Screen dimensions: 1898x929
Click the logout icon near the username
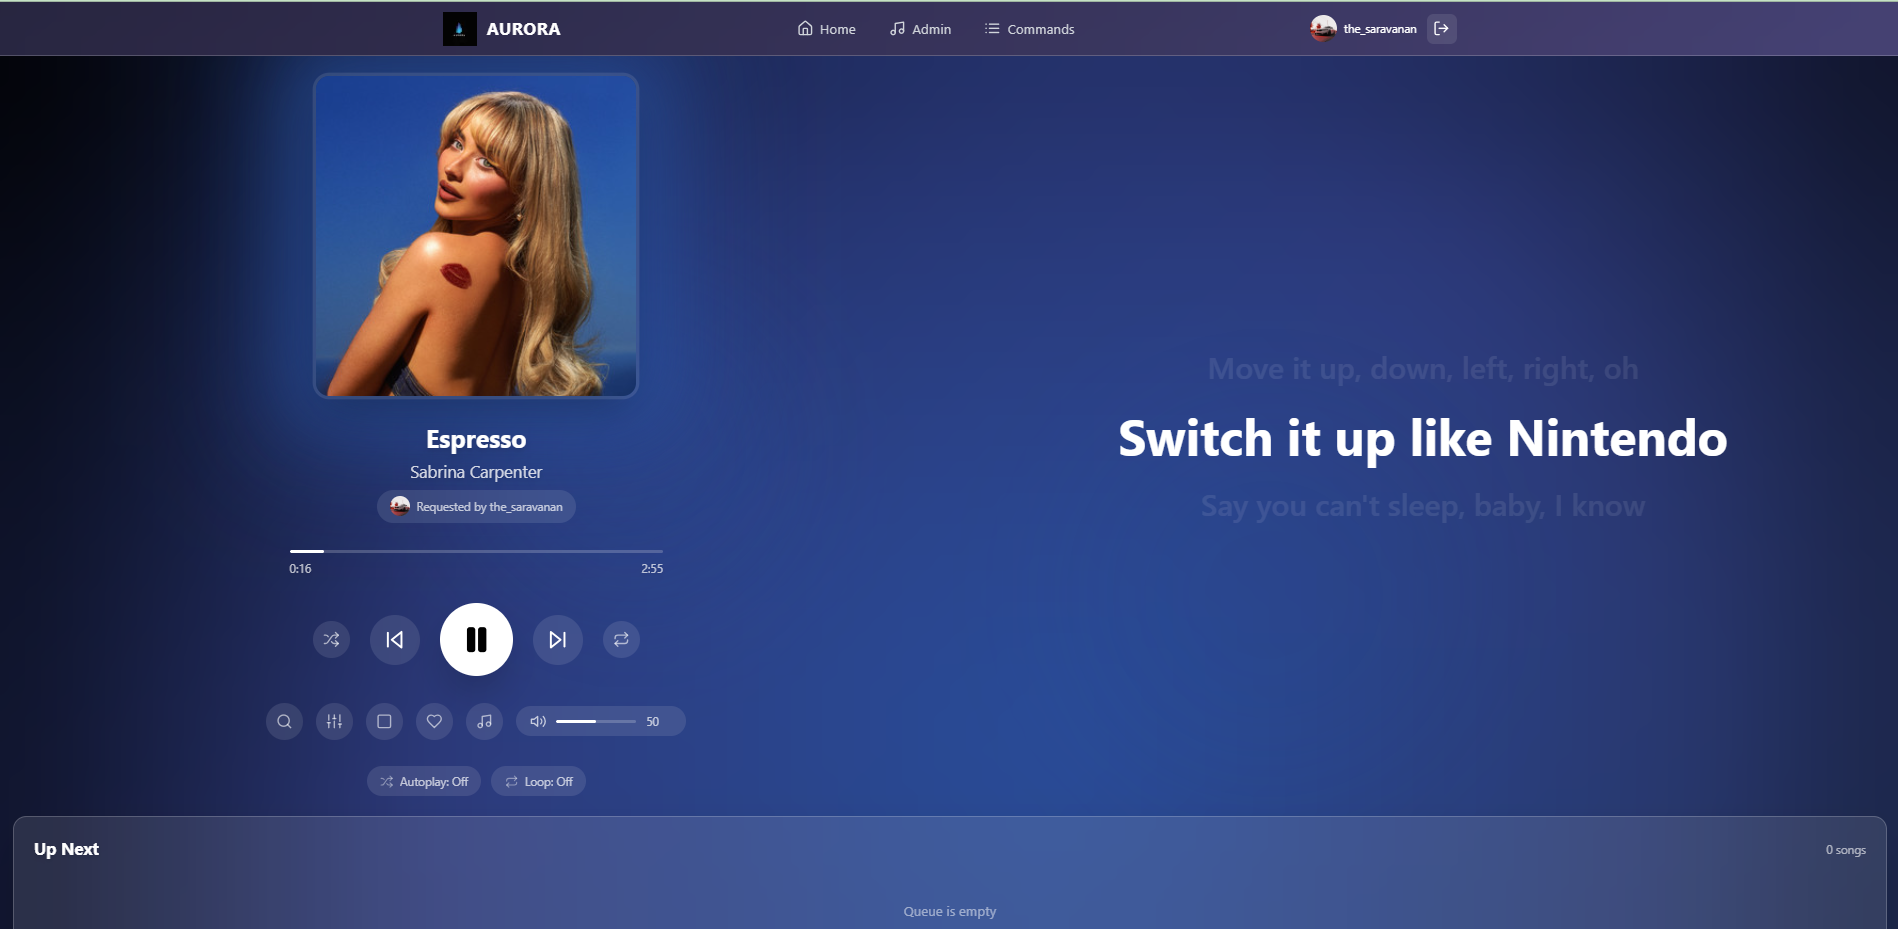point(1441,29)
